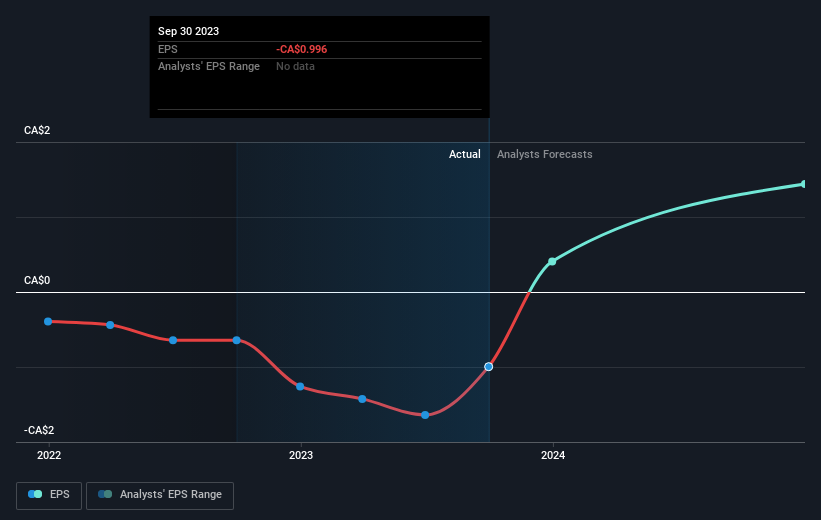
Task: Click the '2024' x-axis label
Action: [553, 455]
